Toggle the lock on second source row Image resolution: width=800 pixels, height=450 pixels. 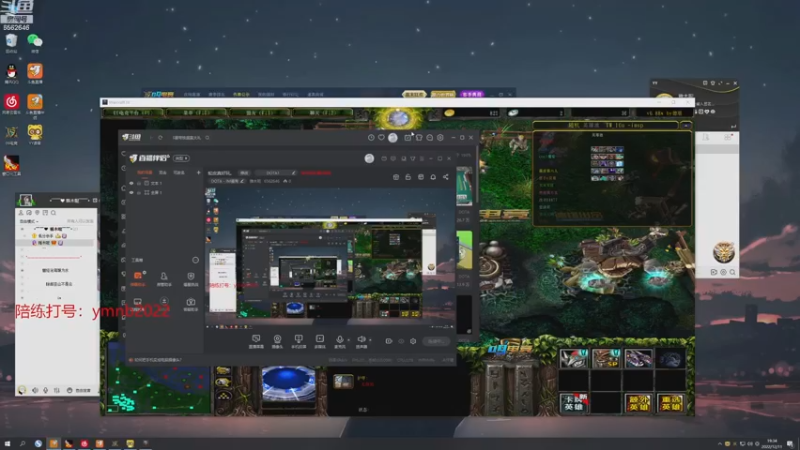pos(139,193)
